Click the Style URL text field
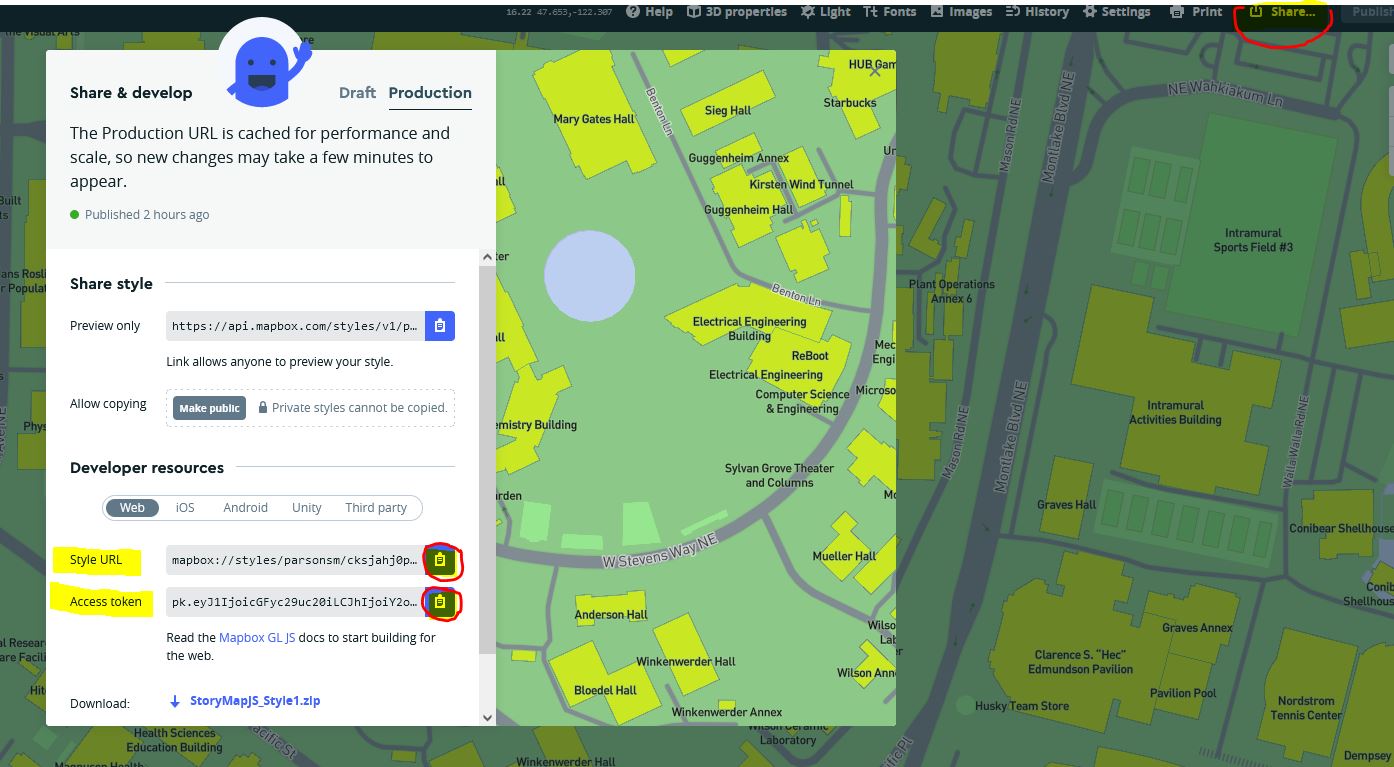Viewport: 1394px width, 767px height. pos(296,560)
